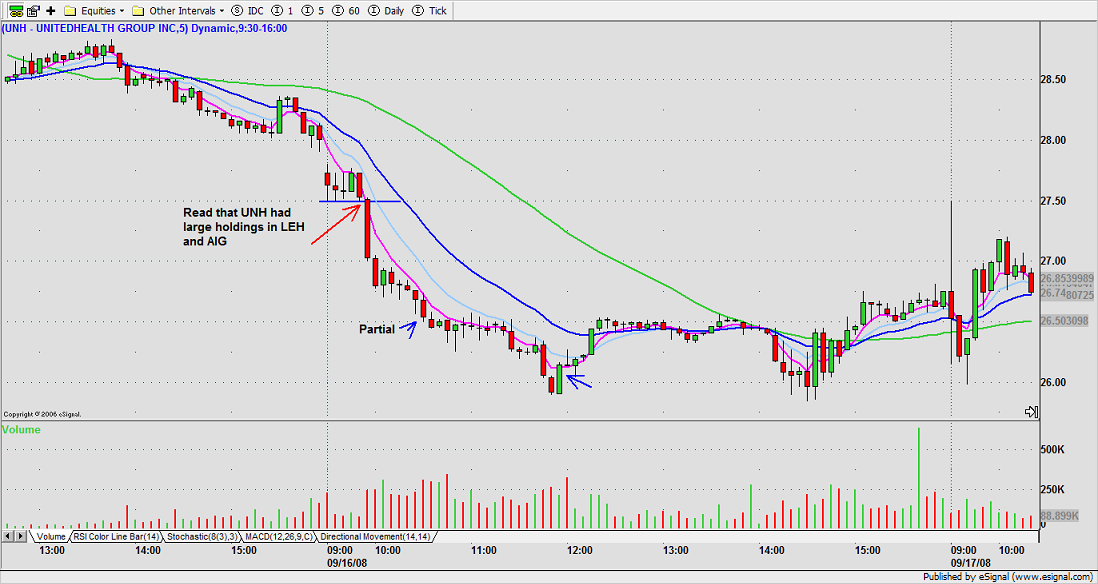Switch to the 1-minute interval

pos(282,11)
